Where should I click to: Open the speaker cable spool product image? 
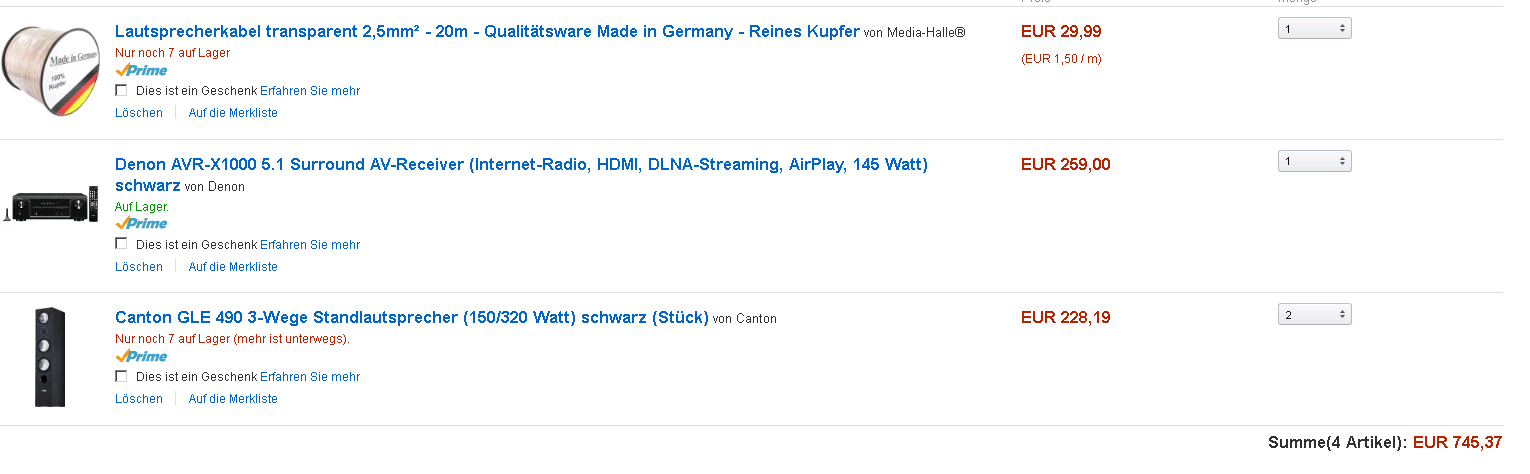(51, 74)
